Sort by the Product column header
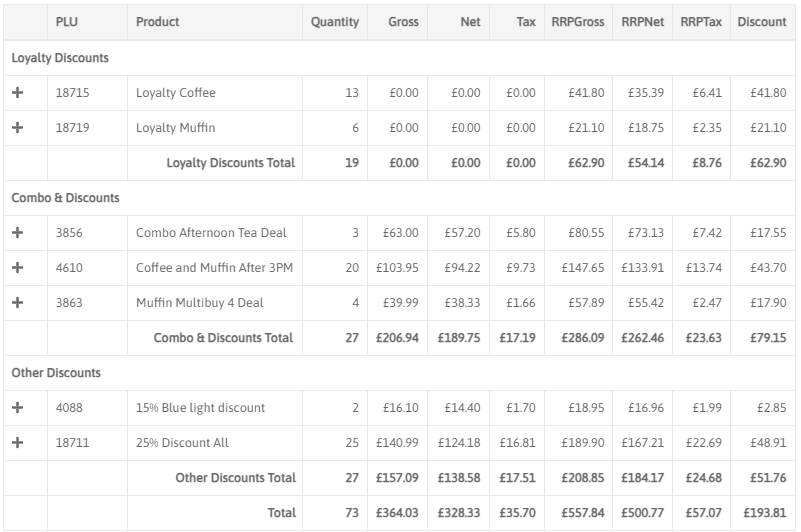 tap(158, 22)
